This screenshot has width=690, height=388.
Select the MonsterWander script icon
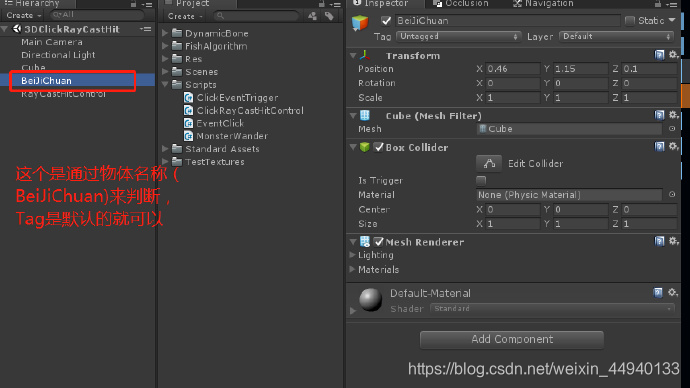click(x=189, y=136)
